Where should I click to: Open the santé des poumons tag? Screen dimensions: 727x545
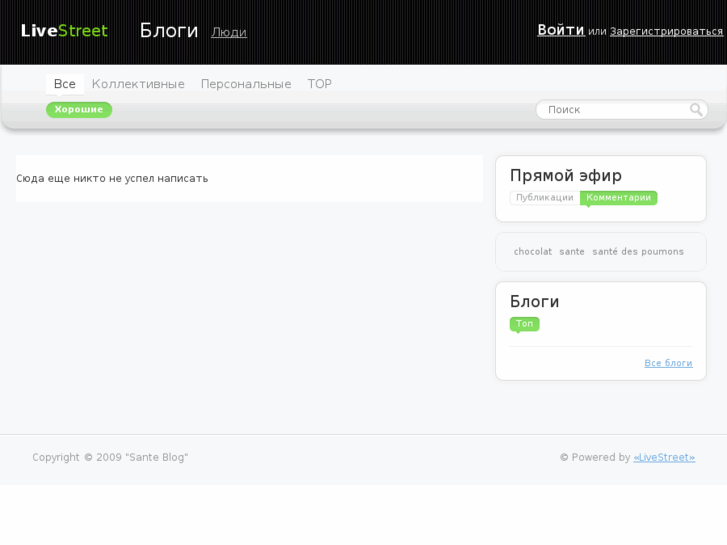(638, 252)
